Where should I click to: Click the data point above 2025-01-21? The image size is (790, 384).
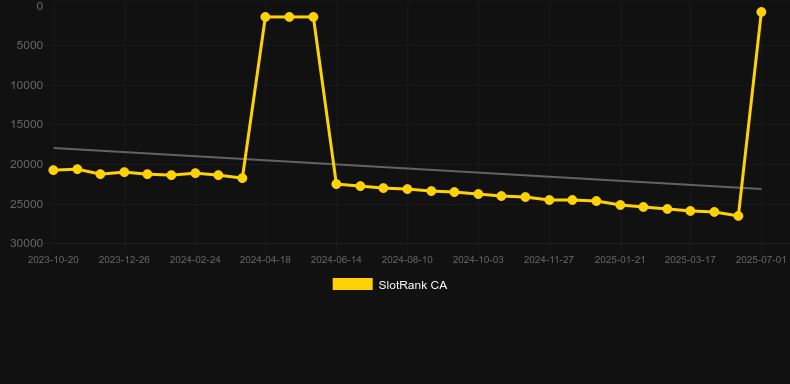(620, 205)
